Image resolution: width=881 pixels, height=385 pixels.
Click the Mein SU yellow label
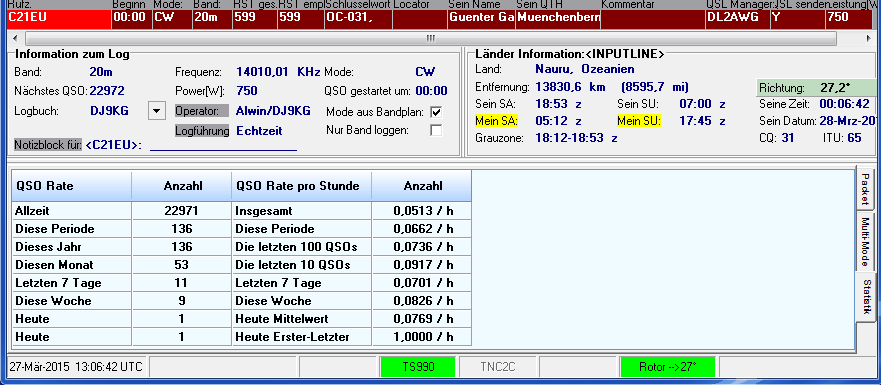coord(639,121)
